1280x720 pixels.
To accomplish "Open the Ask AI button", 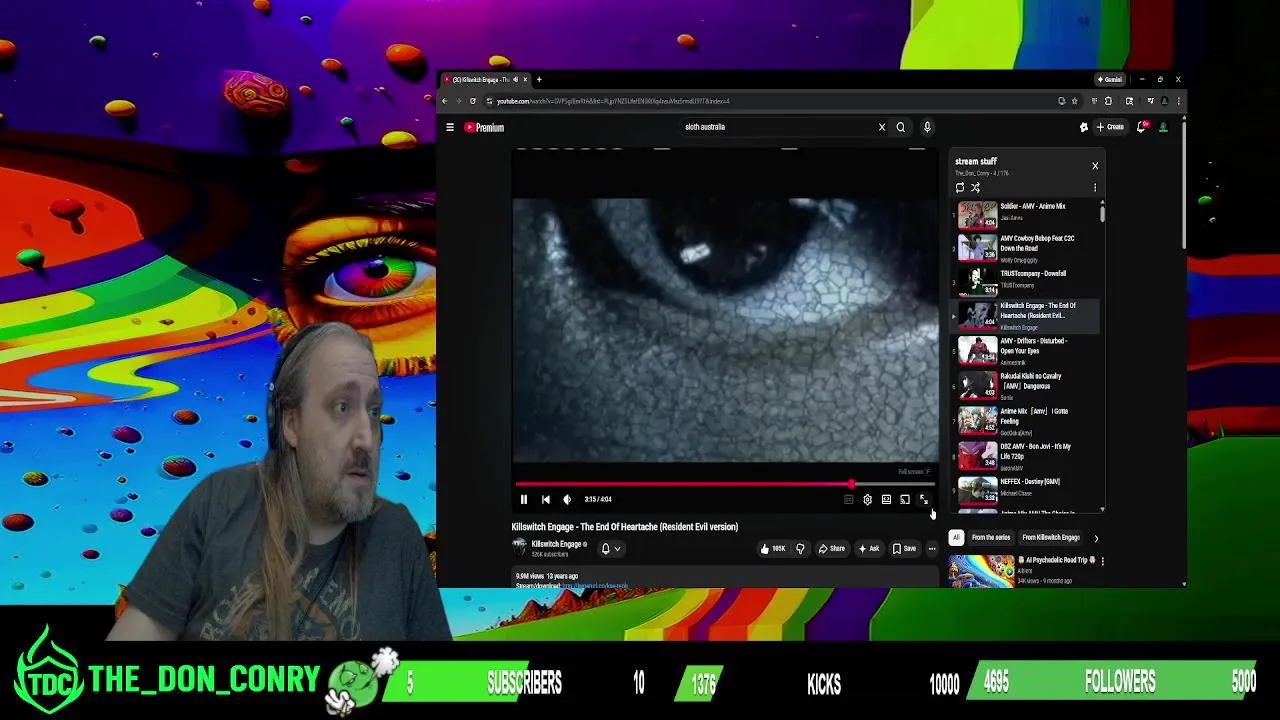I will click(x=869, y=548).
